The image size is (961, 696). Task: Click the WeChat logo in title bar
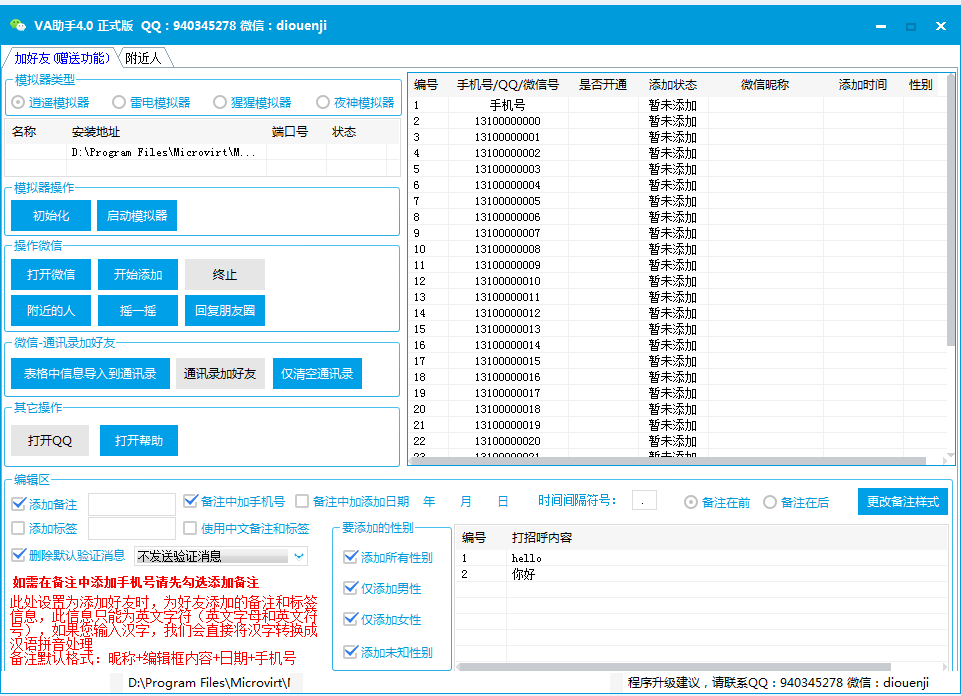click(x=18, y=25)
